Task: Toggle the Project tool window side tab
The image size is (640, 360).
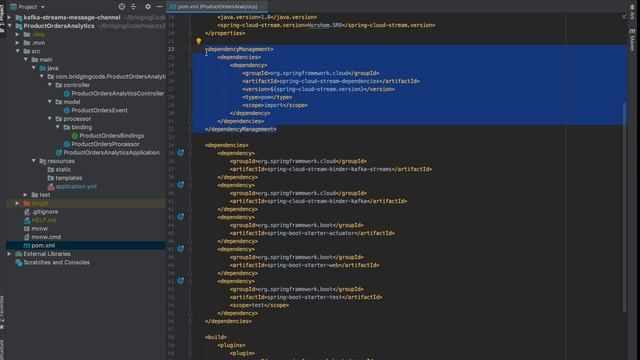Action: pyautogui.click(x=2, y=18)
